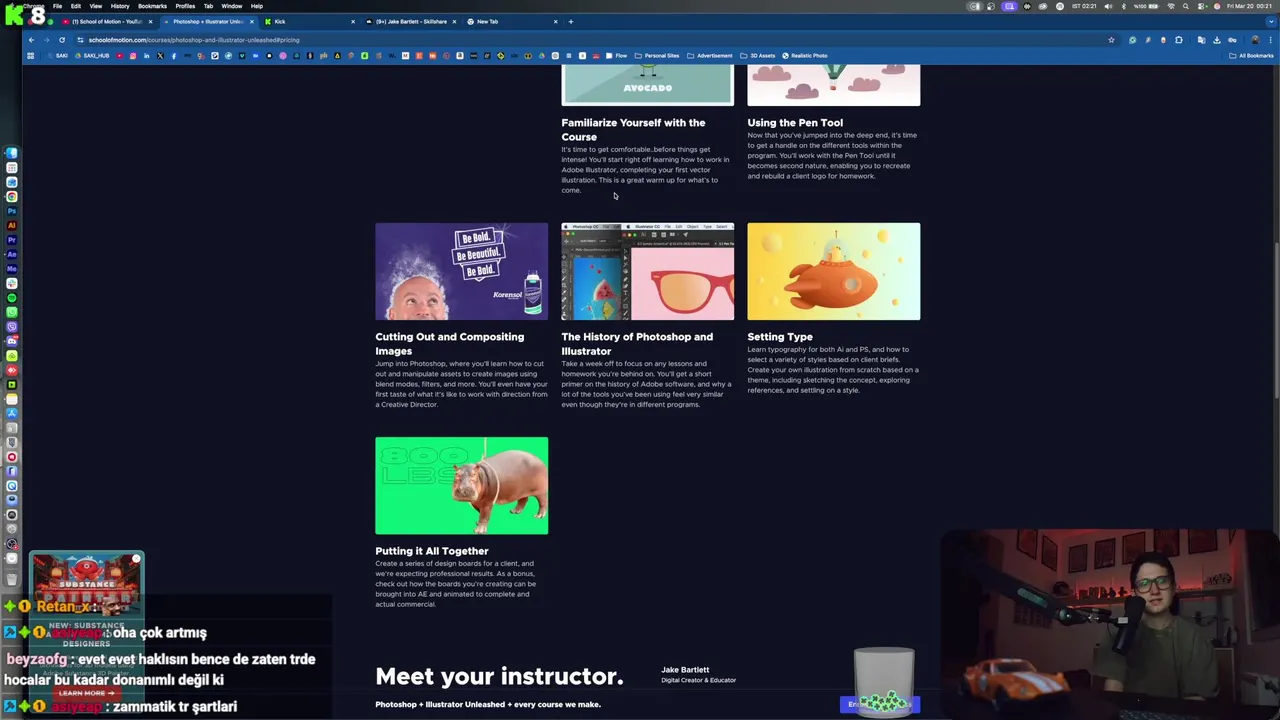Switch to Jake Bartlett Skillshare tab
Image resolution: width=1280 pixels, height=720 pixels.
[410, 21]
